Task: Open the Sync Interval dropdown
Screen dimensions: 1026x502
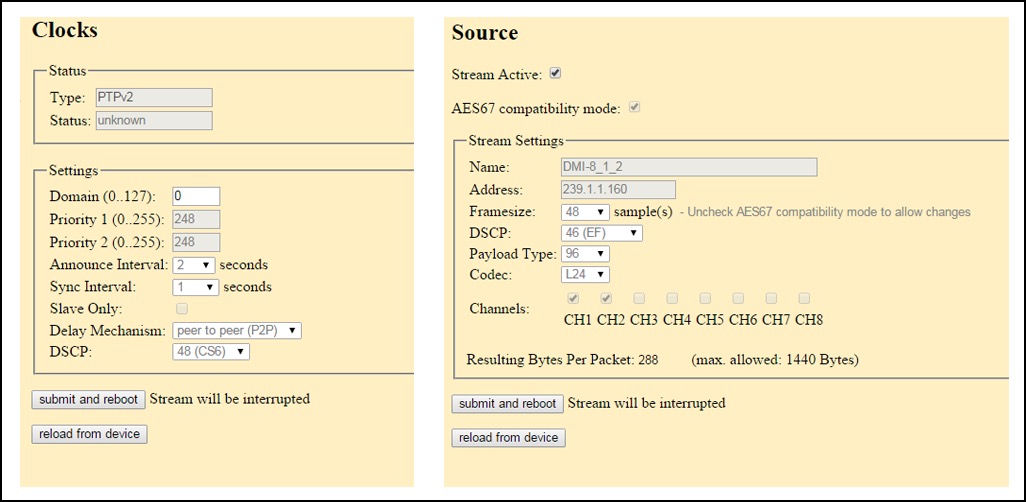Action: point(196,287)
